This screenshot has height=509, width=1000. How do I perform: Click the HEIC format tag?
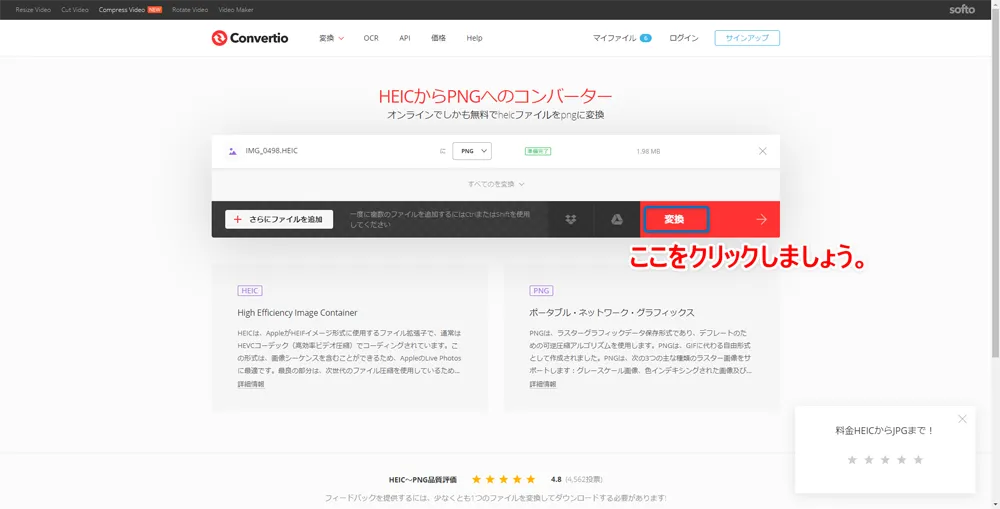[x=250, y=291]
